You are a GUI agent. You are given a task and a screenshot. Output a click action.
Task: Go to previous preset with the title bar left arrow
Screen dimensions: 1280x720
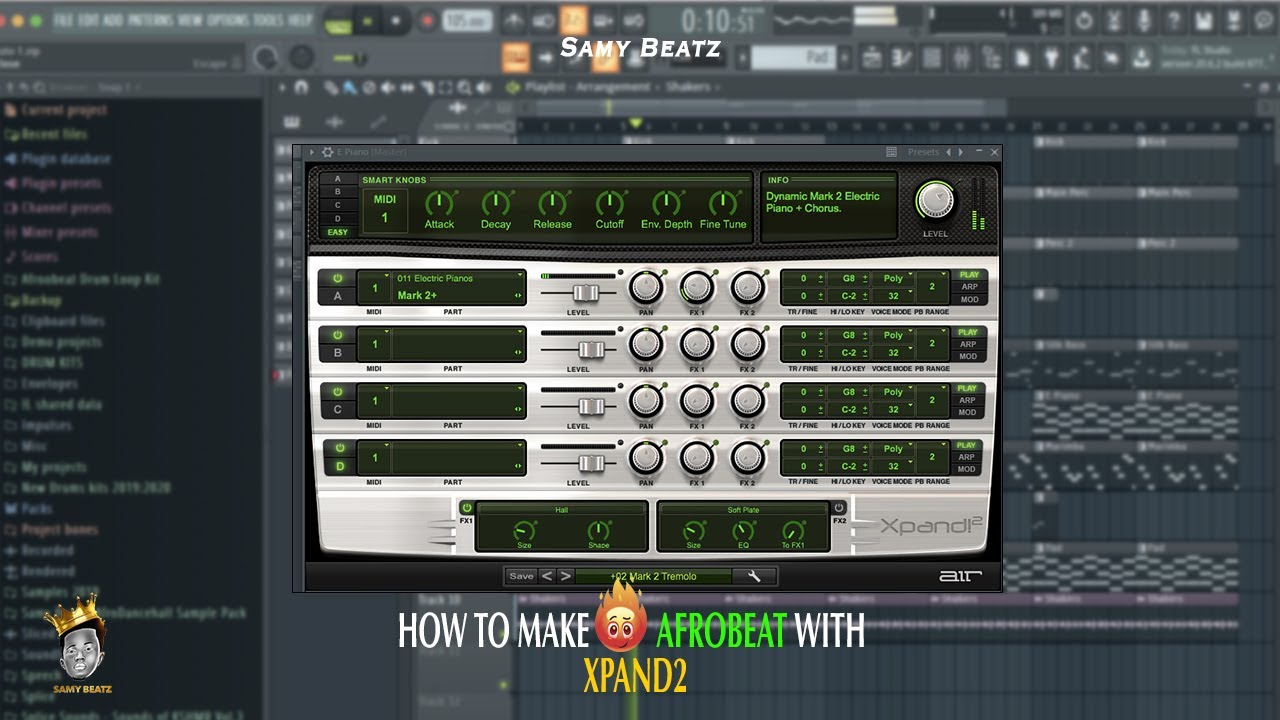click(950, 152)
